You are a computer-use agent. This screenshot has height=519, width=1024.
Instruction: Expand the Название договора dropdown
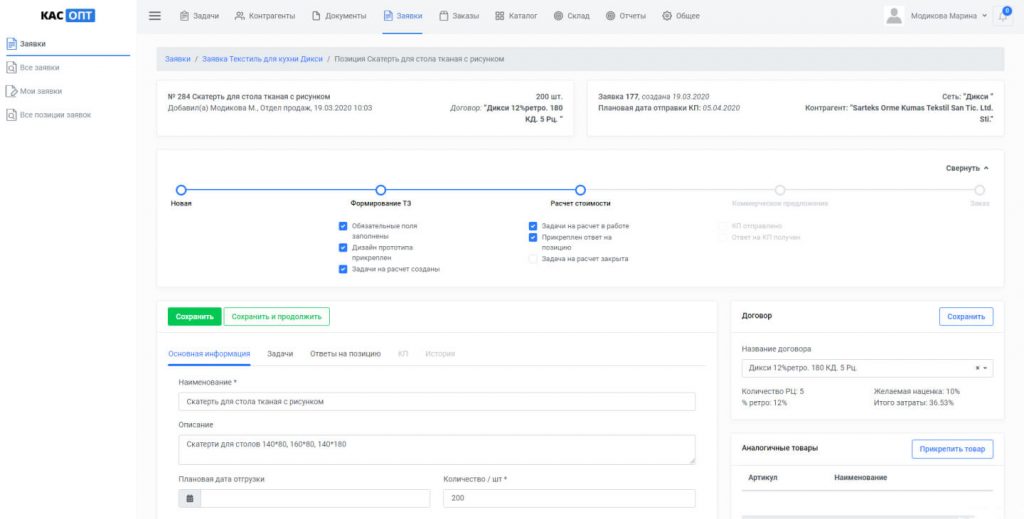867,368
